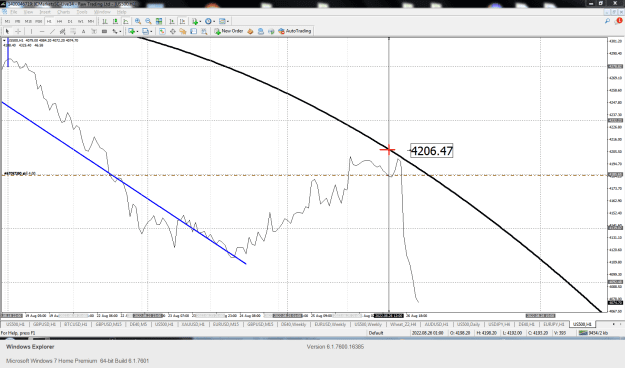This screenshot has width=625, height=368.
Task: Switch to the Wheat_Z2,H4 chart tab
Action: pyautogui.click(x=403, y=325)
